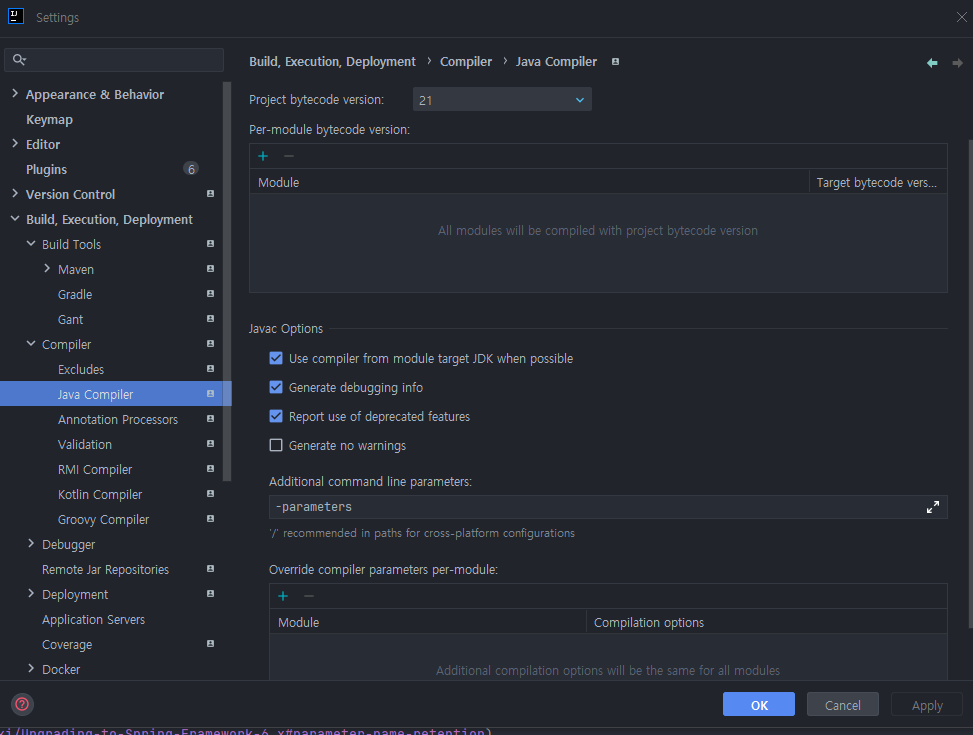Click OK to confirm settings
This screenshot has width=973, height=735.
(x=758, y=705)
